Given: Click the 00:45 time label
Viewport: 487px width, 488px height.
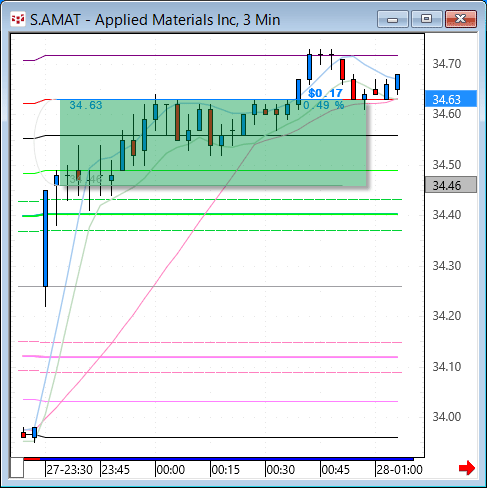Looking at the screenshot, I should pos(336,470).
